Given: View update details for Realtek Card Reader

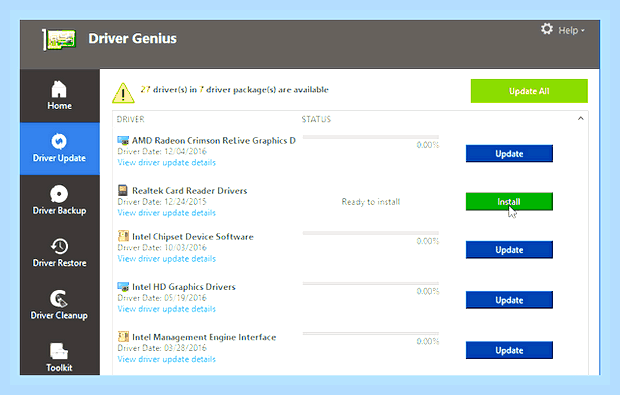Looking at the screenshot, I should pos(166,213).
